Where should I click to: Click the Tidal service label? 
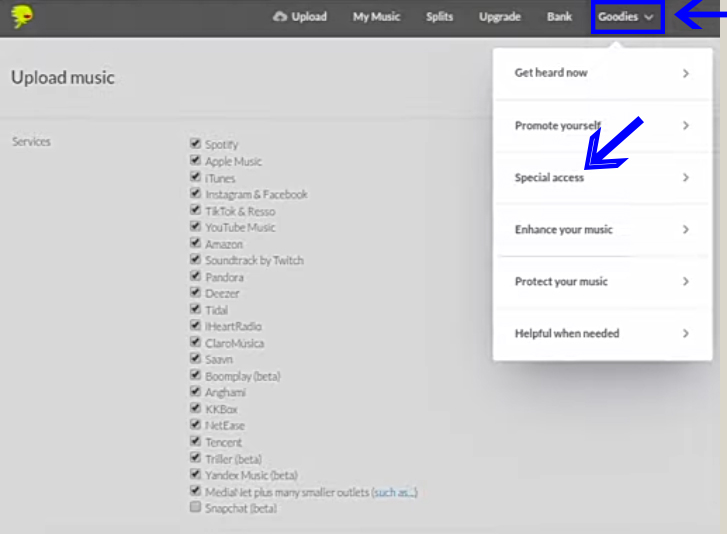click(x=217, y=310)
